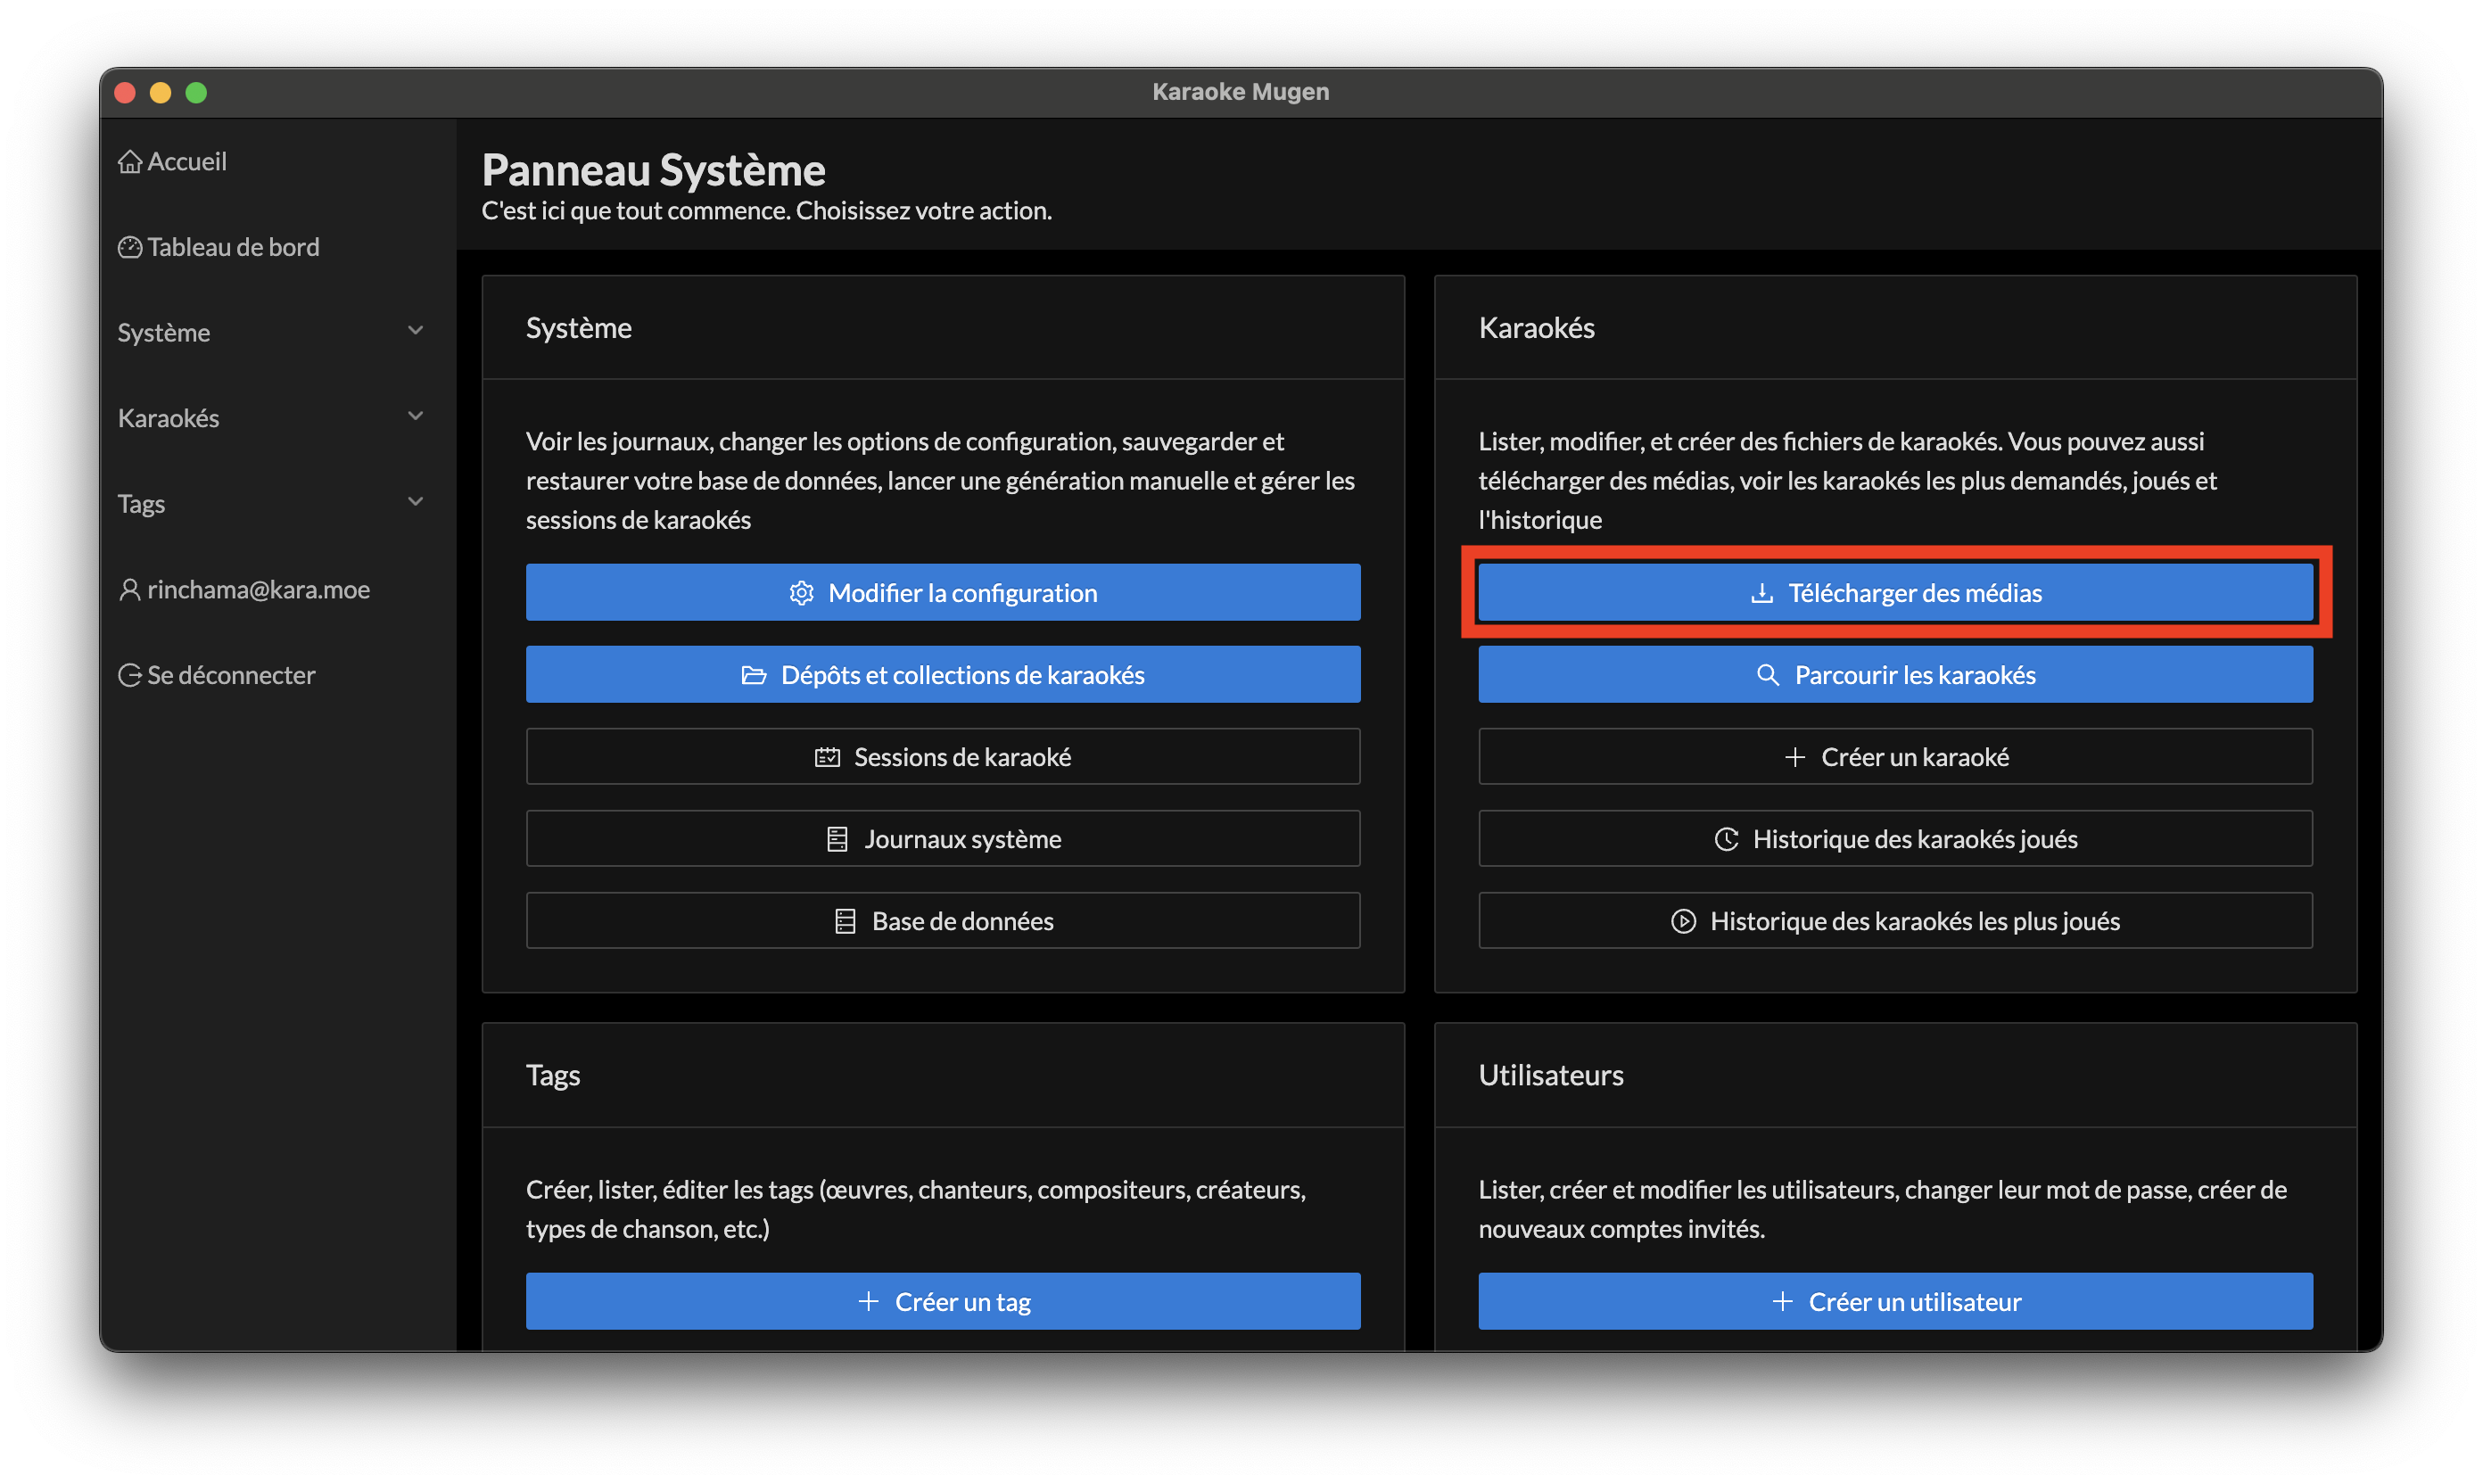
Task: Open Base de données button
Action: coord(942,921)
